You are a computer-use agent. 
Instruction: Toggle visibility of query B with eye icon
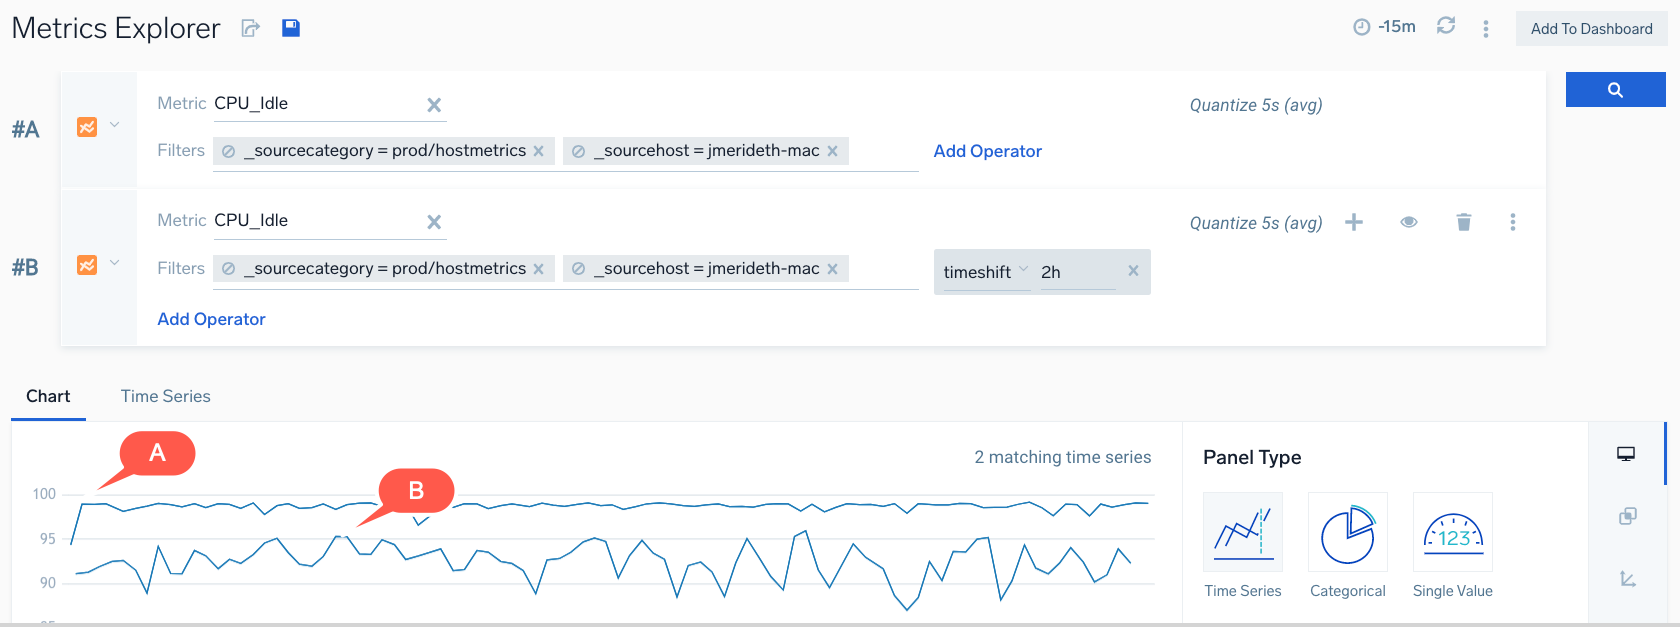1409,222
